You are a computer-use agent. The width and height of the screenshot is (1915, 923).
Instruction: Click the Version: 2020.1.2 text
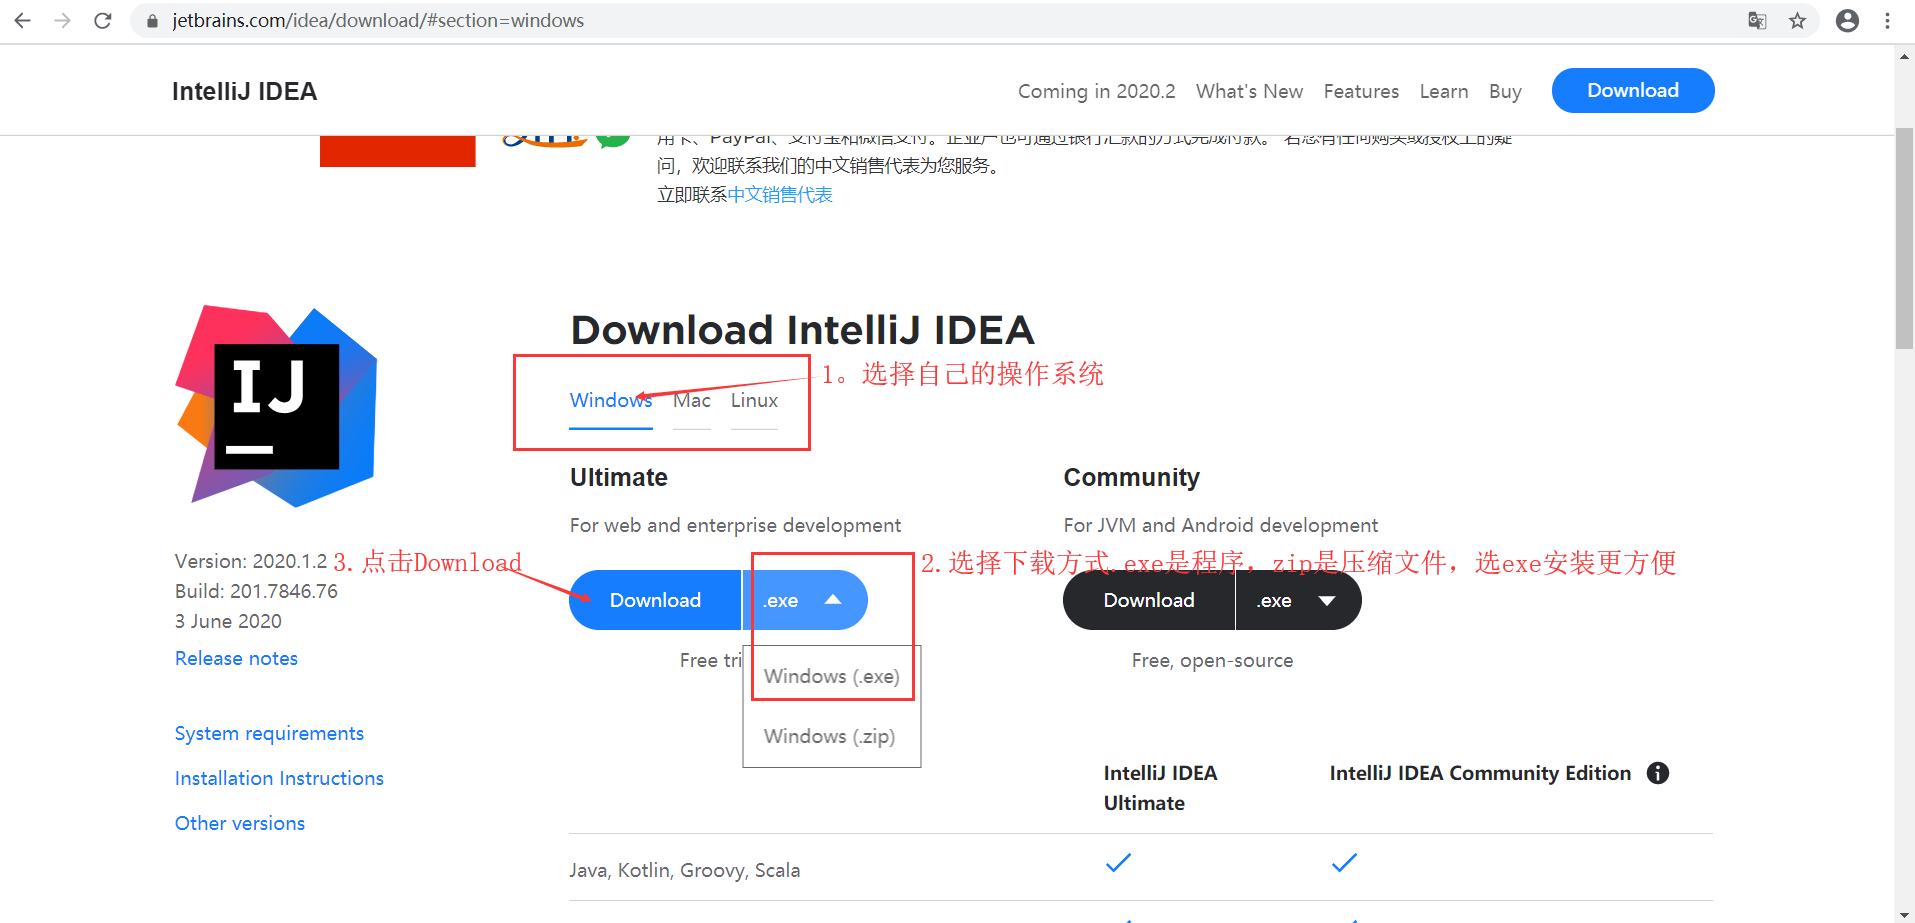[x=251, y=561]
